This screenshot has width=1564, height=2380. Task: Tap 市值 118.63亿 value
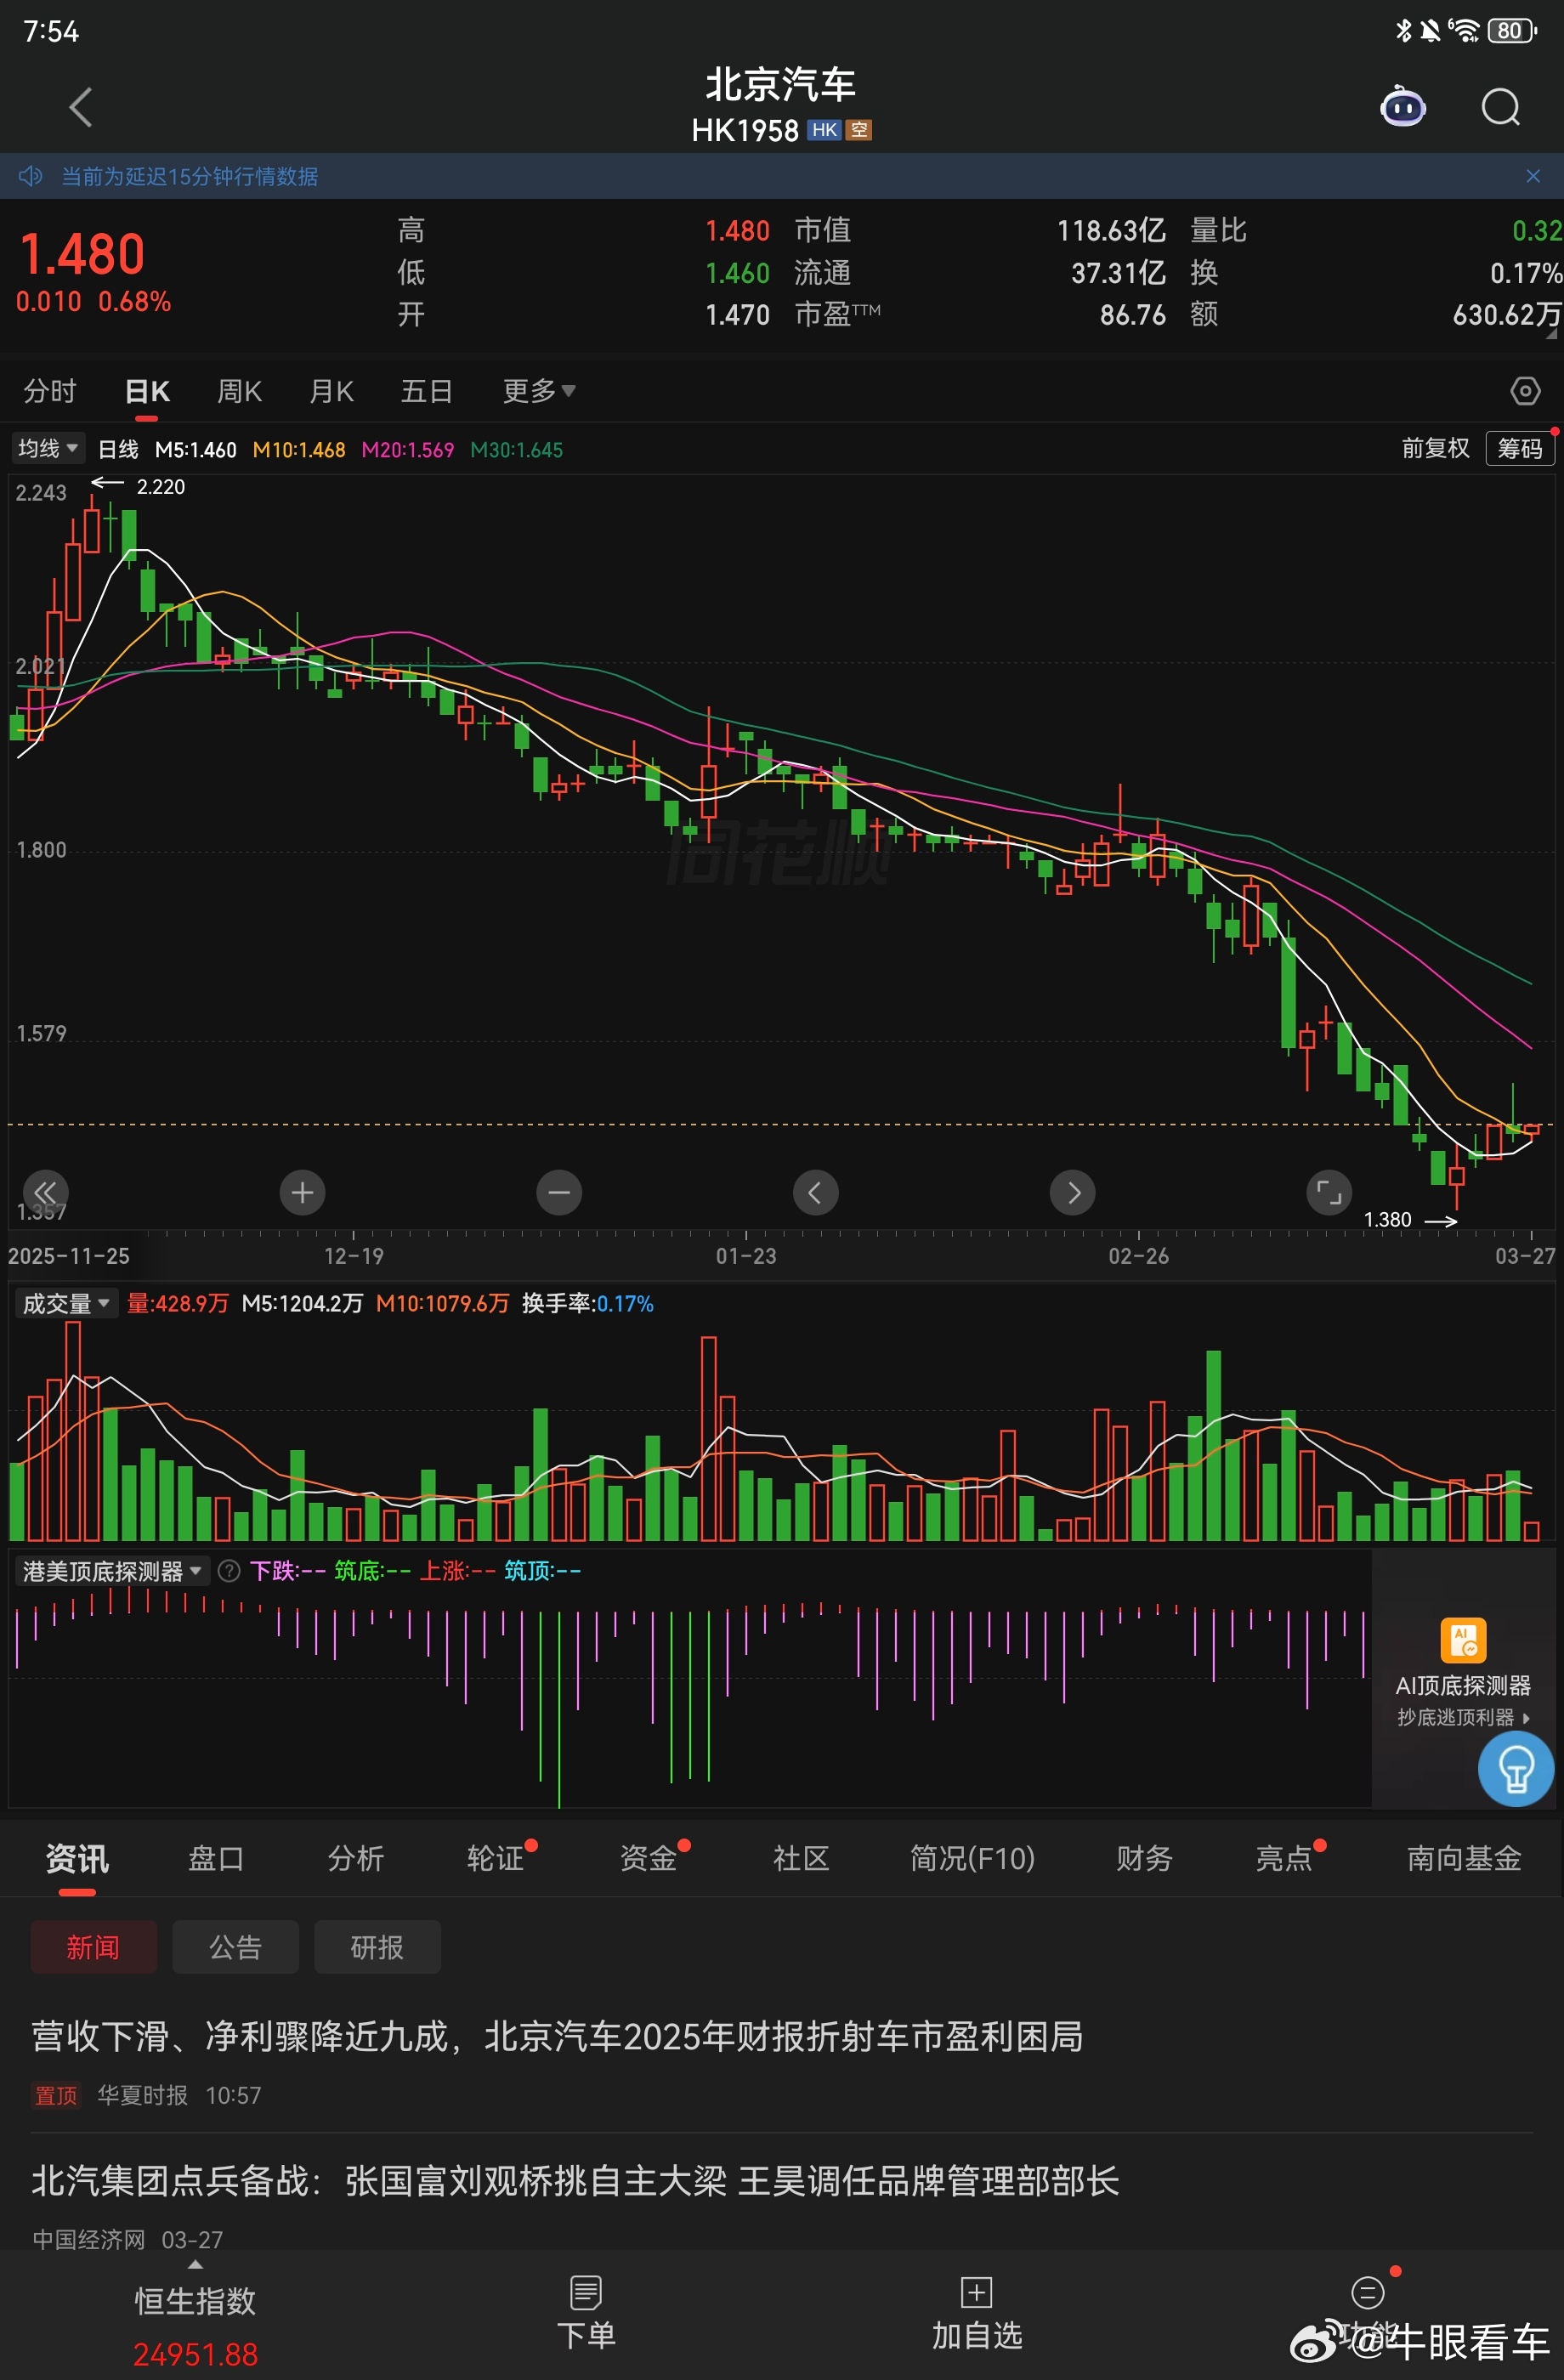[1111, 231]
